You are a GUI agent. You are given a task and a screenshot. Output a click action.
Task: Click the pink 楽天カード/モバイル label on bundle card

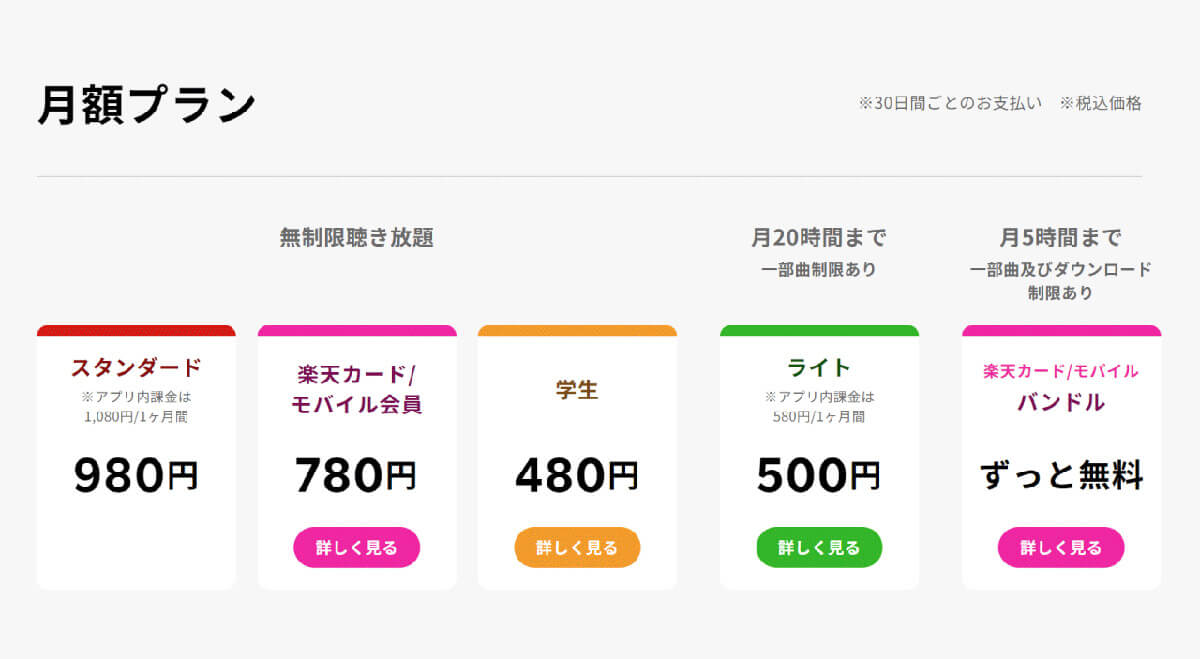1061,371
